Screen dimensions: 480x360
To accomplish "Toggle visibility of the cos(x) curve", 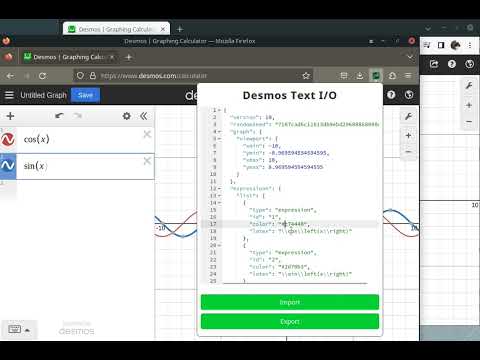I will 8,140.
